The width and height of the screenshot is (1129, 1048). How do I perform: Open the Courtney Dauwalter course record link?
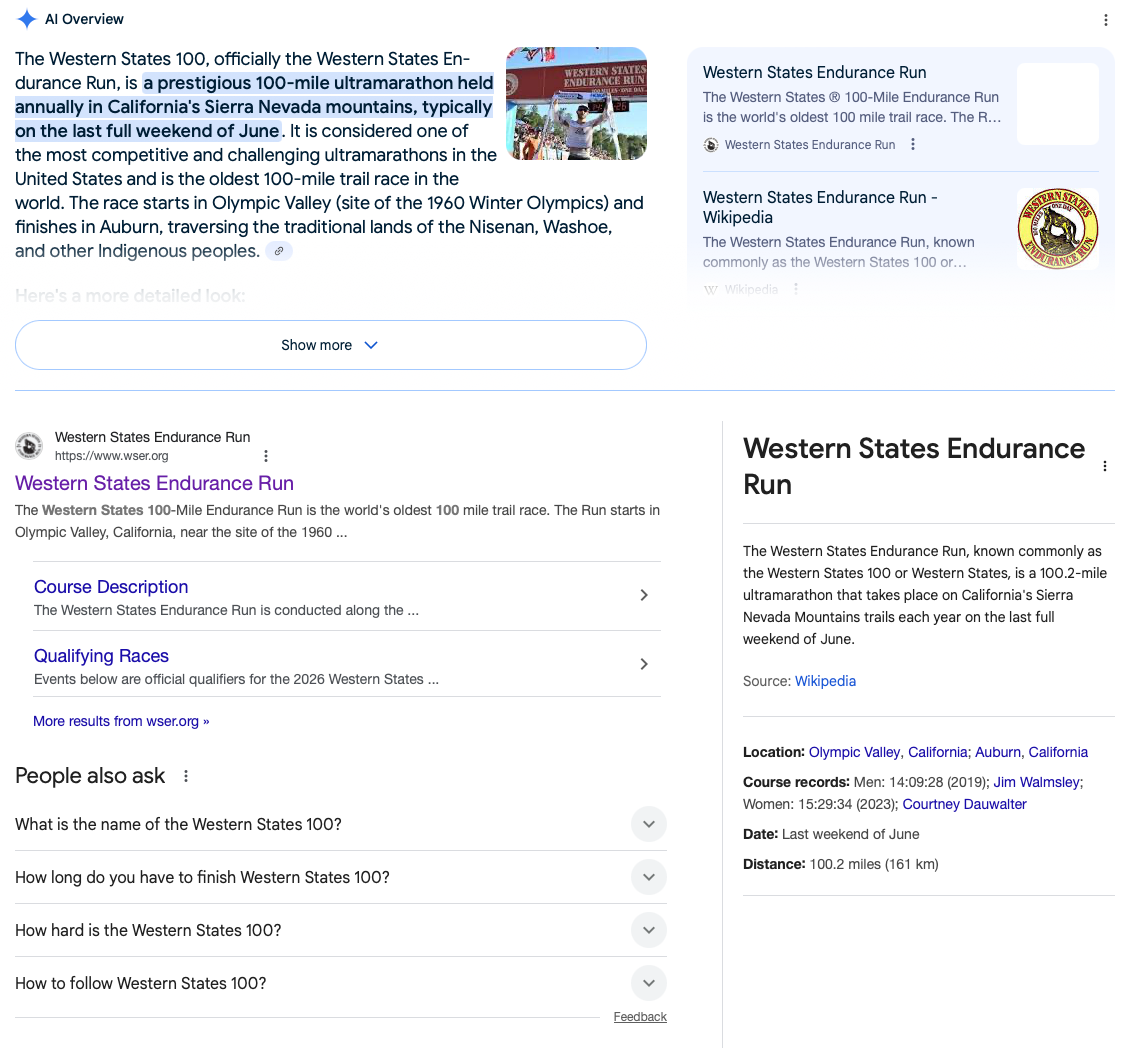[964, 804]
